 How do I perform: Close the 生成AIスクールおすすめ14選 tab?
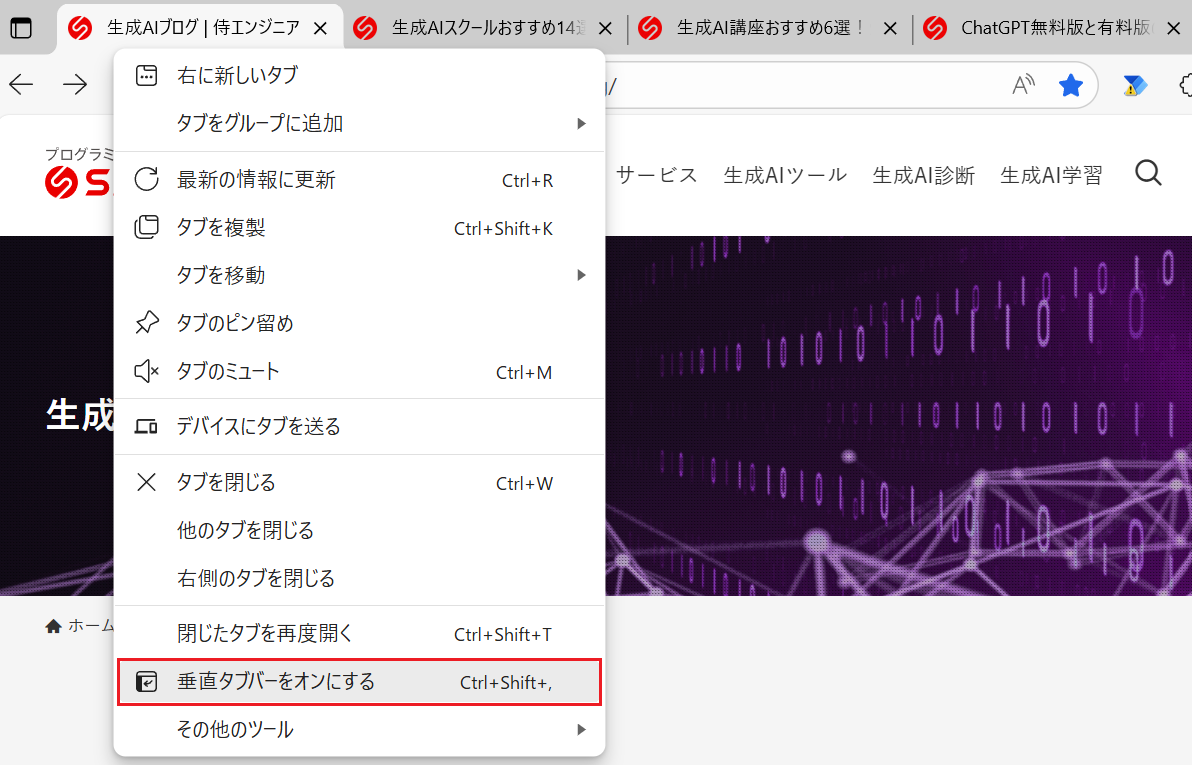(x=605, y=29)
